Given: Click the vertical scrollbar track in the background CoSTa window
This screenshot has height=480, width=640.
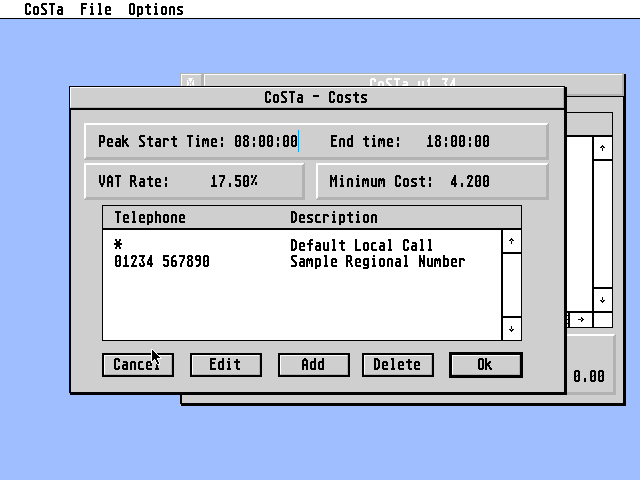Looking at the screenshot, I should (x=602, y=224).
